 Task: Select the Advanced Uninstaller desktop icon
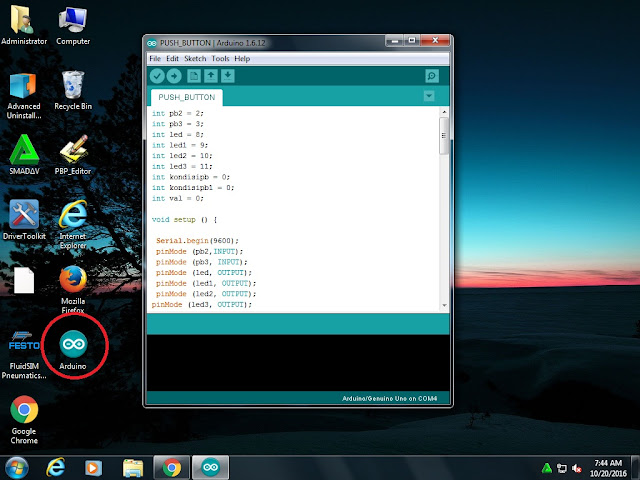tap(24, 96)
